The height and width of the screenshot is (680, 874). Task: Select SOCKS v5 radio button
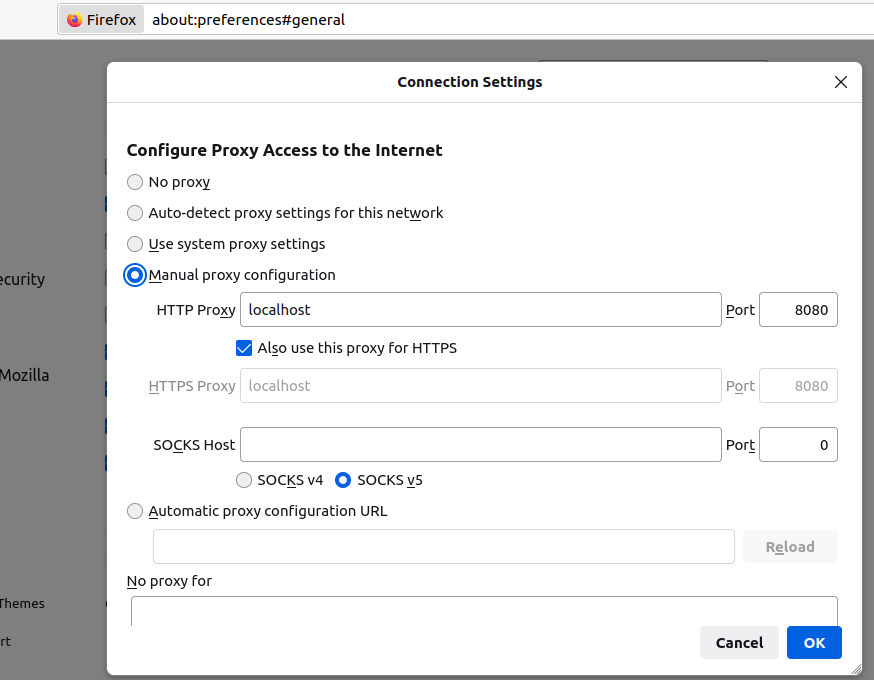click(343, 480)
